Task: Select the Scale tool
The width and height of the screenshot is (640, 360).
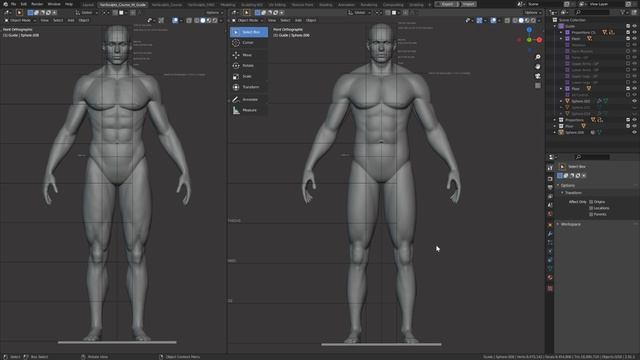Action: pyautogui.click(x=249, y=76)
